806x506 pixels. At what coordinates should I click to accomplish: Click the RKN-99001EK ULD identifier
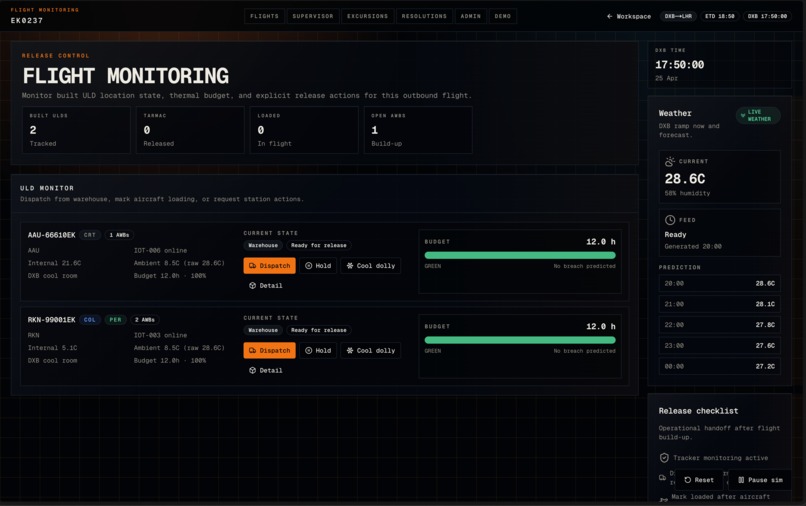click(51, 320)
